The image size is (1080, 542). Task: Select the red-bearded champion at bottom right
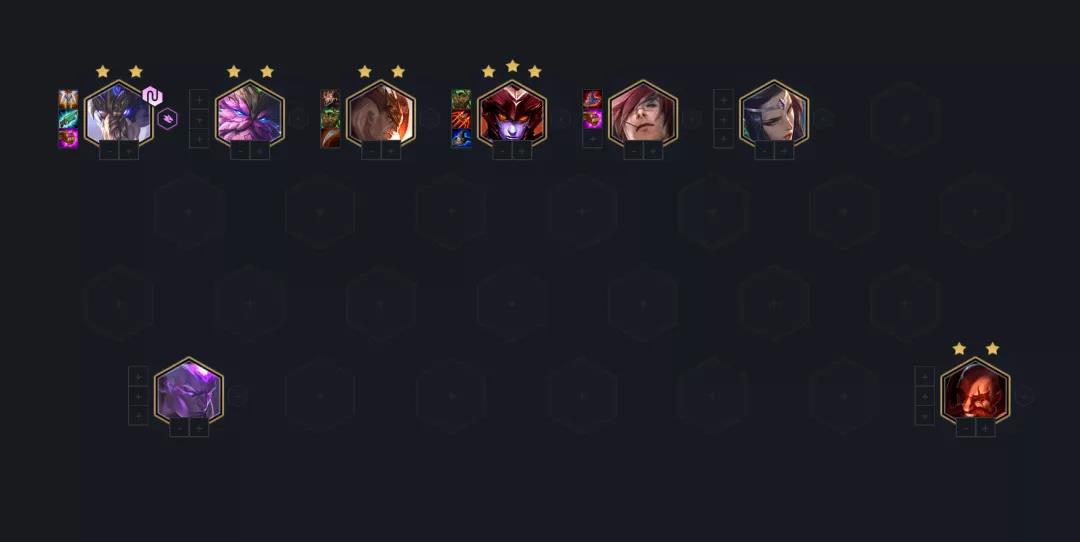click(x=975, y=390)
